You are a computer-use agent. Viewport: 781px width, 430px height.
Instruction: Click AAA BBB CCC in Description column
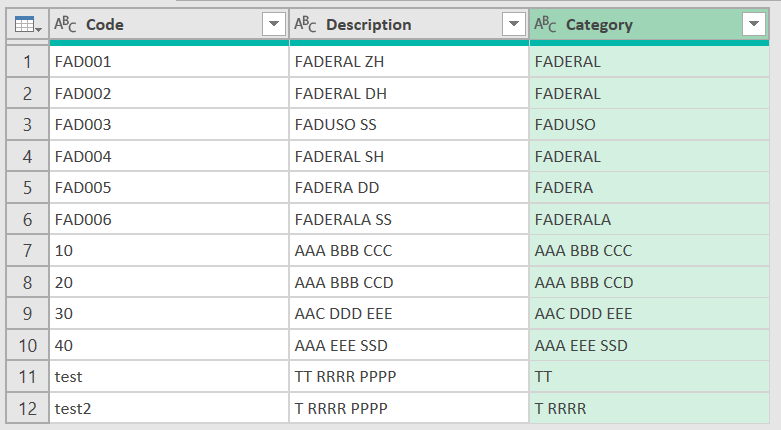tap(409, 251)
